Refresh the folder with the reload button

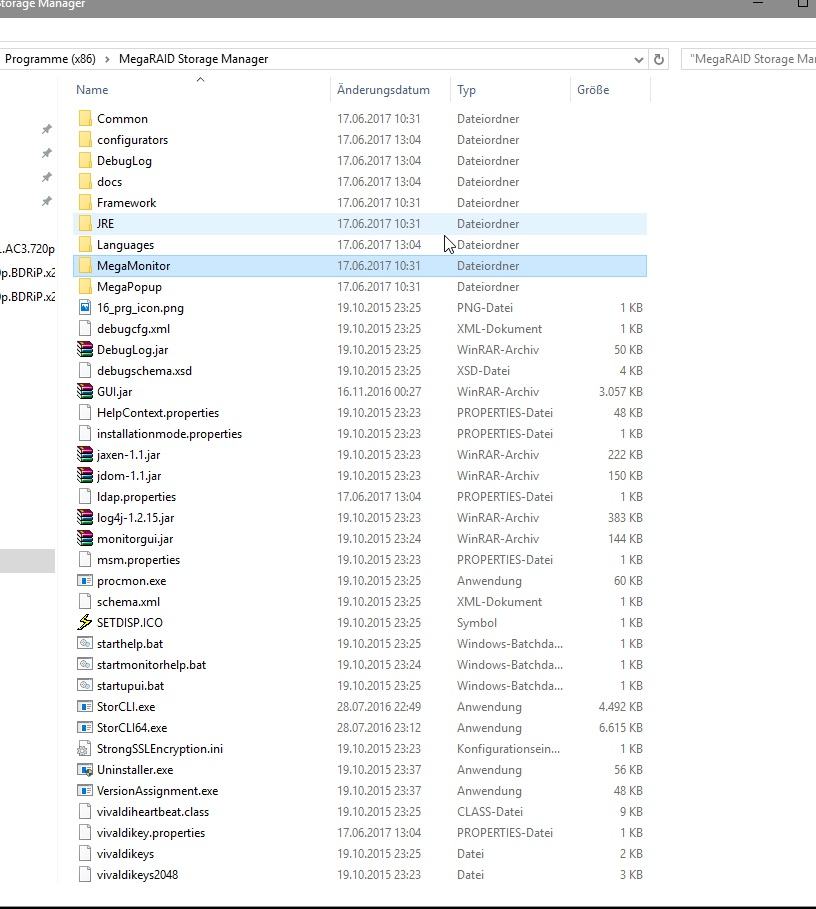tap(659, 59)
